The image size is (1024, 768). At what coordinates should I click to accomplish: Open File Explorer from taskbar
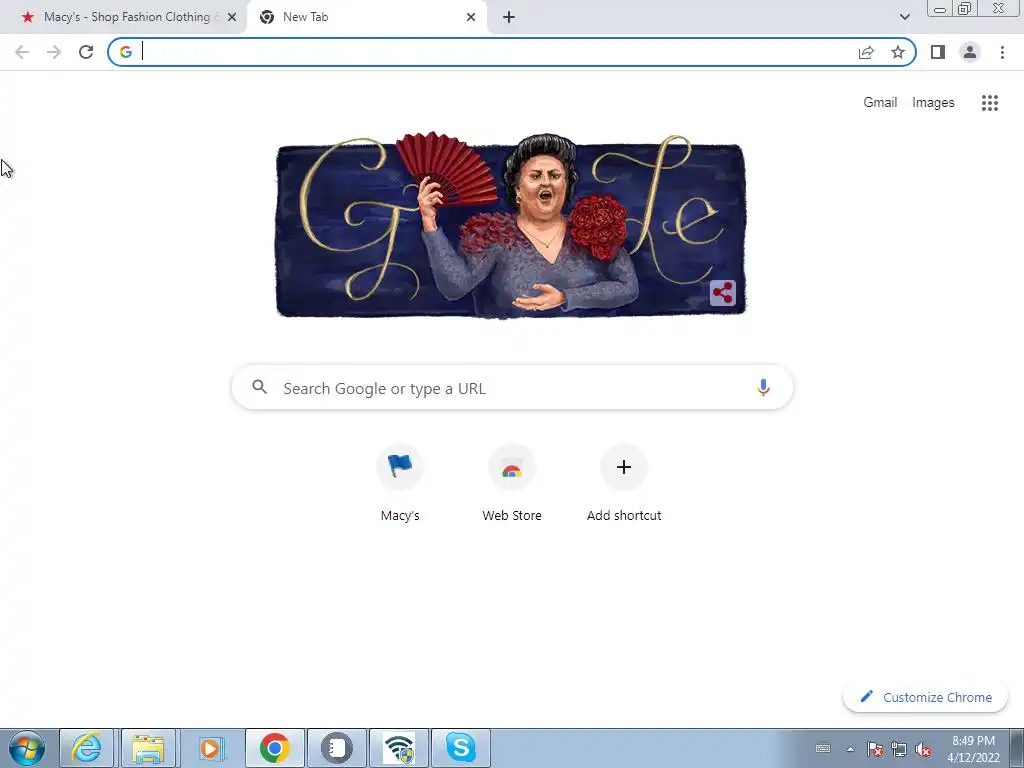[x=148, y=748]
